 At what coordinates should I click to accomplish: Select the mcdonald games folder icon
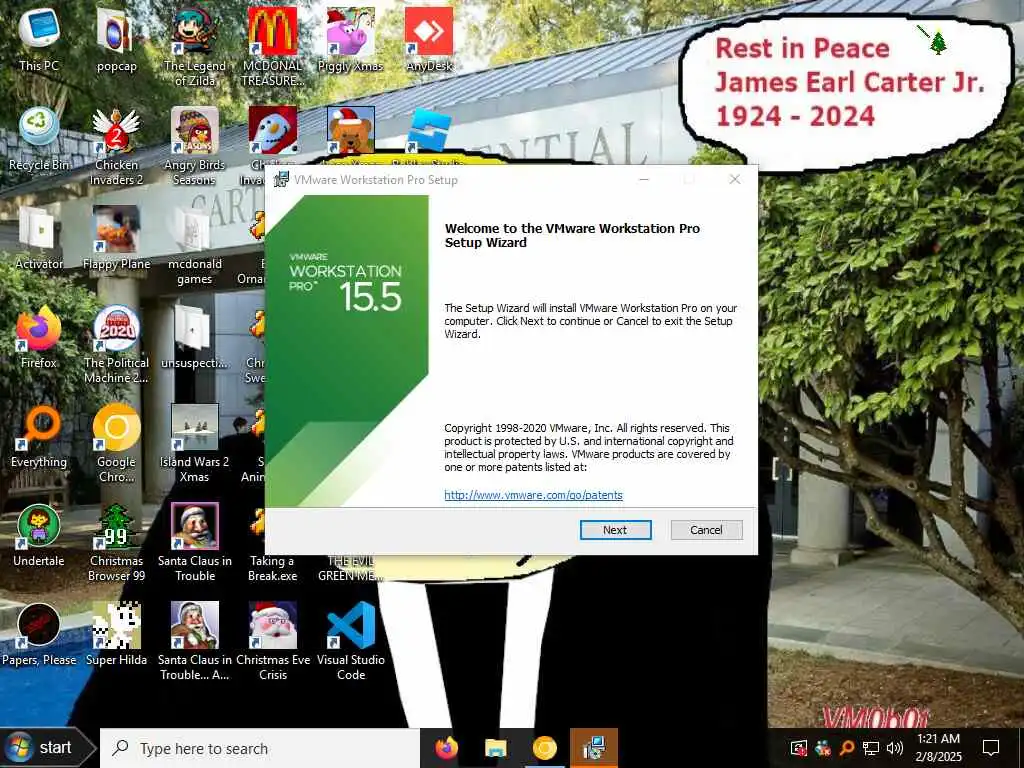pos(194,246)
